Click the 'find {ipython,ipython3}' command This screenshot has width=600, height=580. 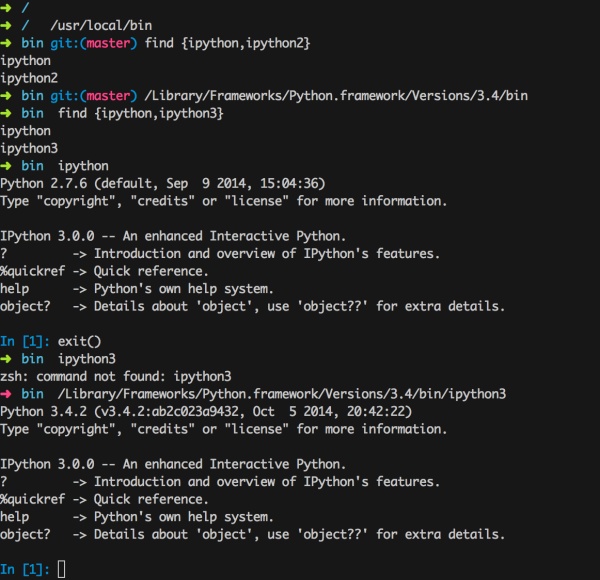[140, 113]
